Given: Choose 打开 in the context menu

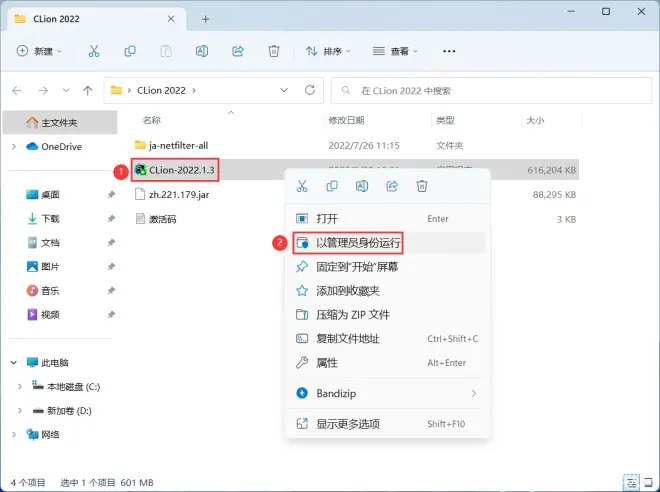Looking at the screenshot, I should click(x=387, y=219).
